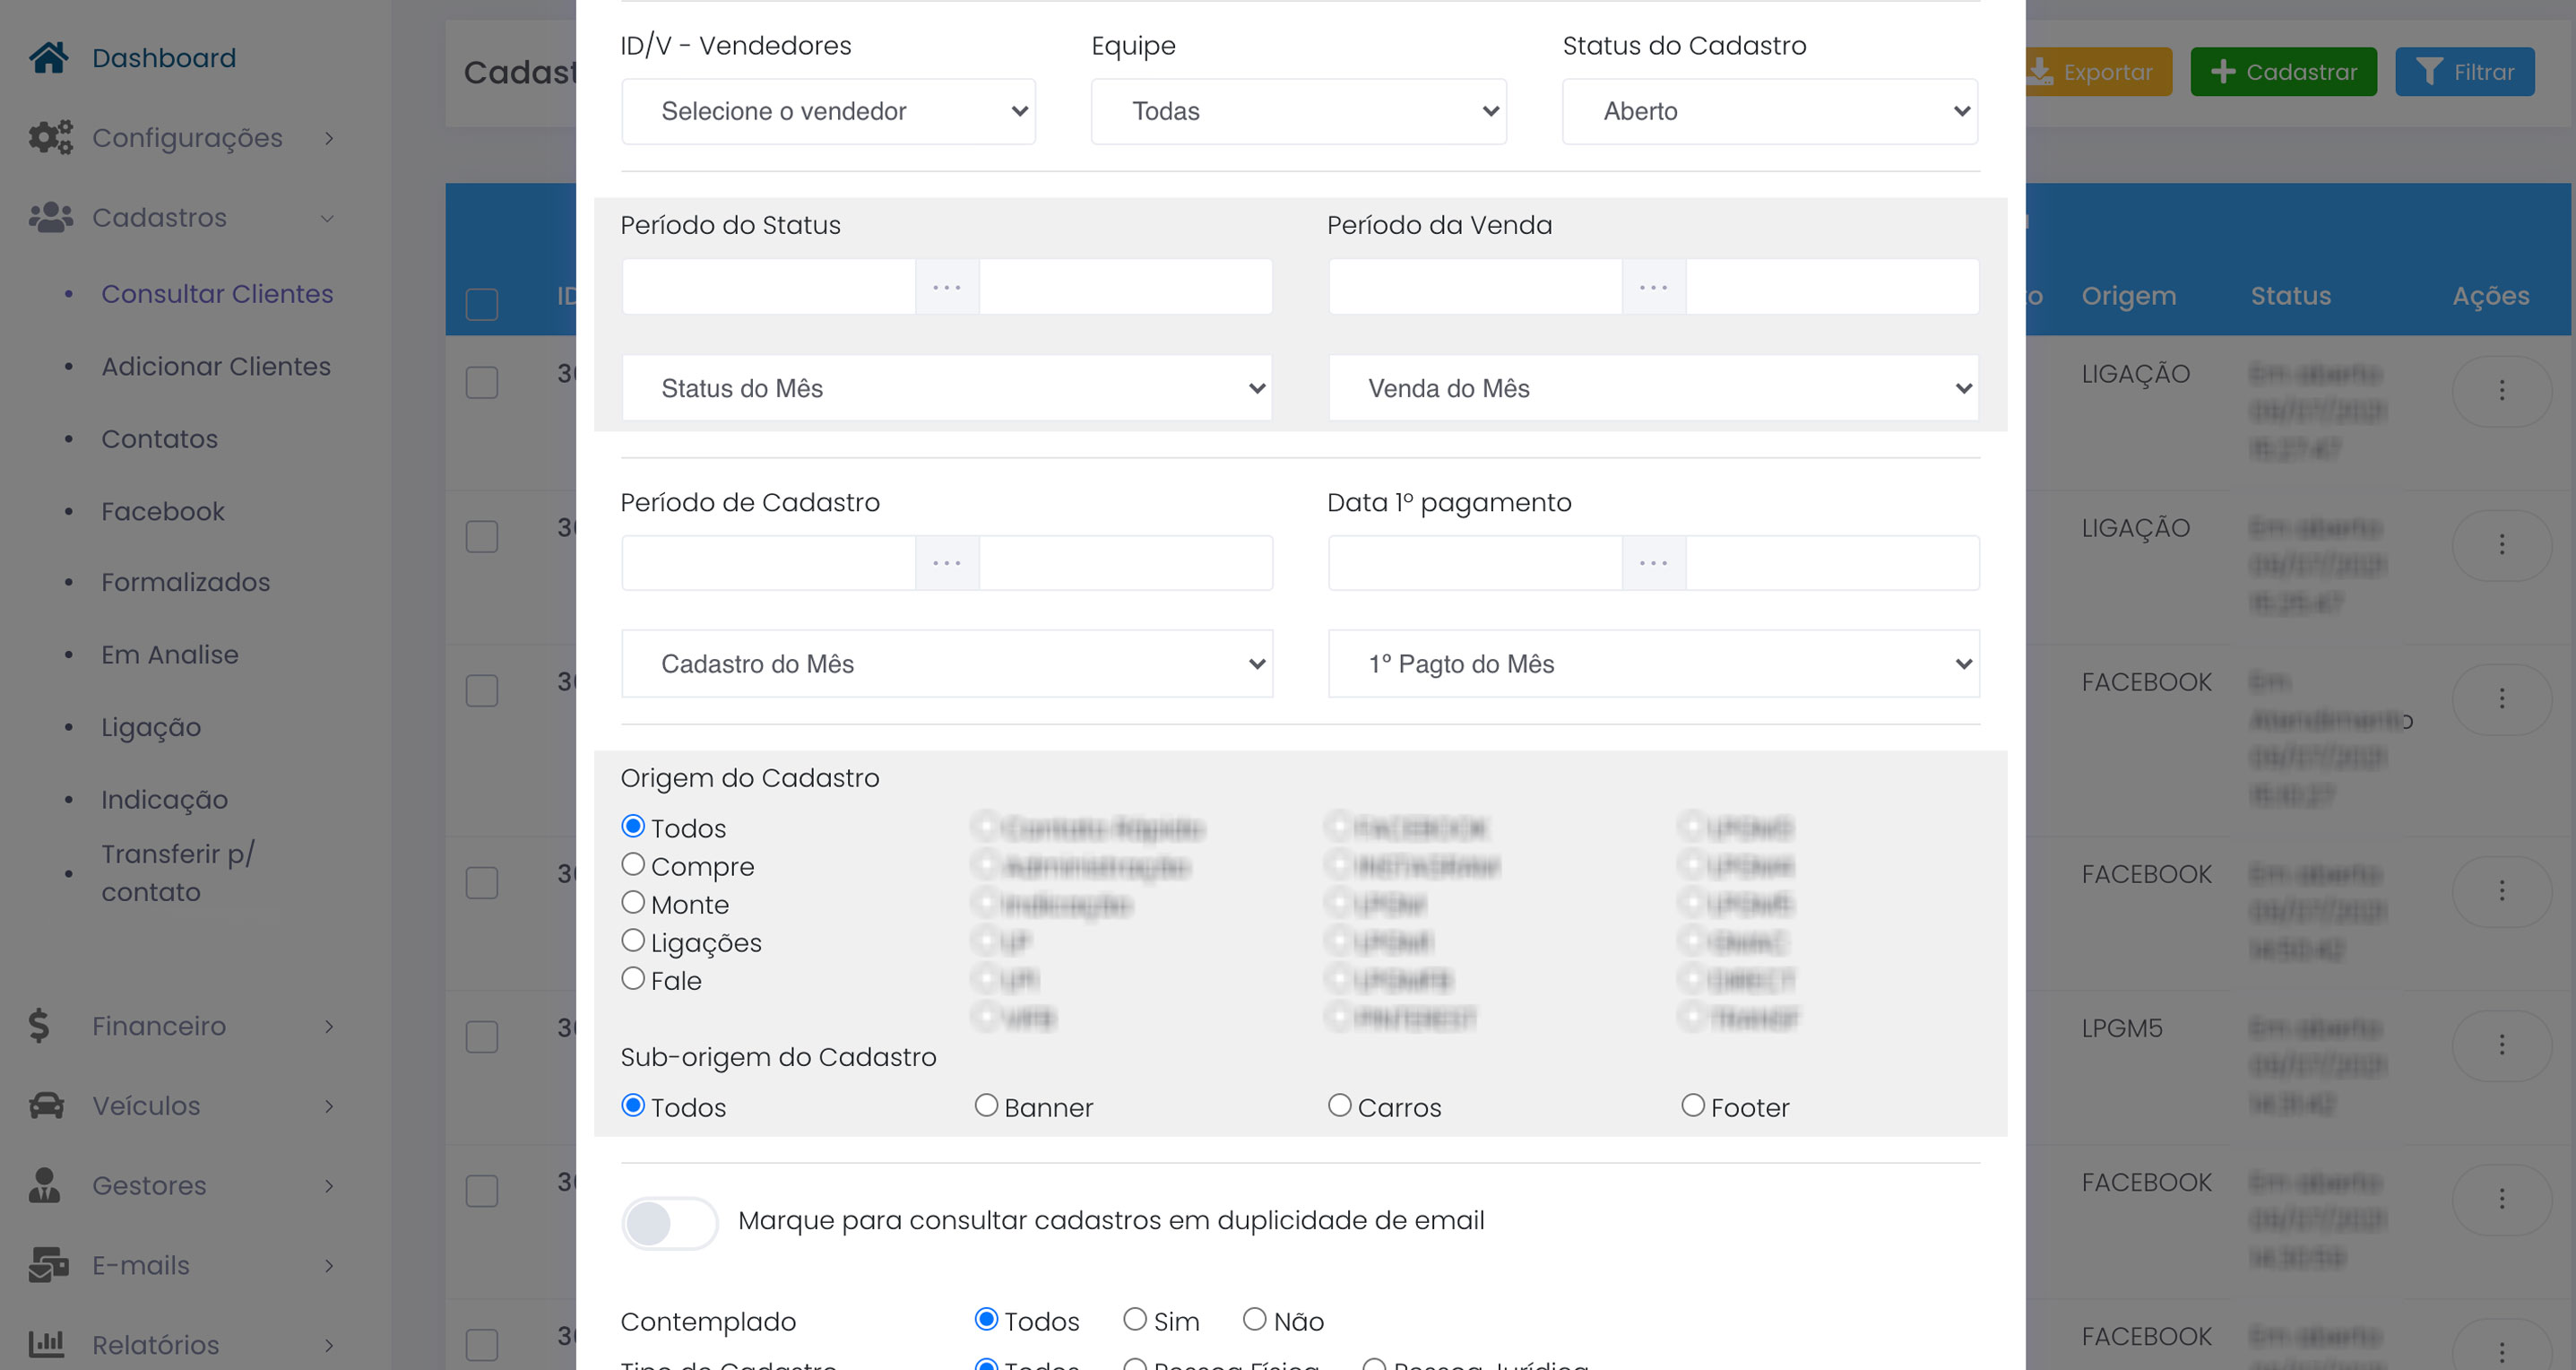Click Período da Venda end date field
This screenshot has width=2576, height=1370.
point(1832,287)
